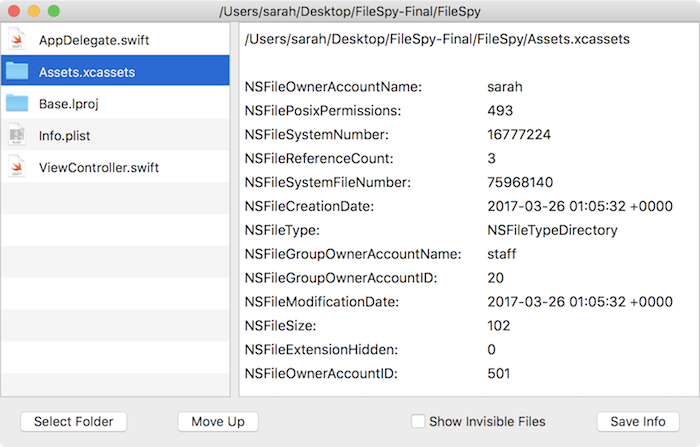Viewport: 700px width, 447px height.
Task: Click the Select Folder button
Action: [x=74, y=422]
